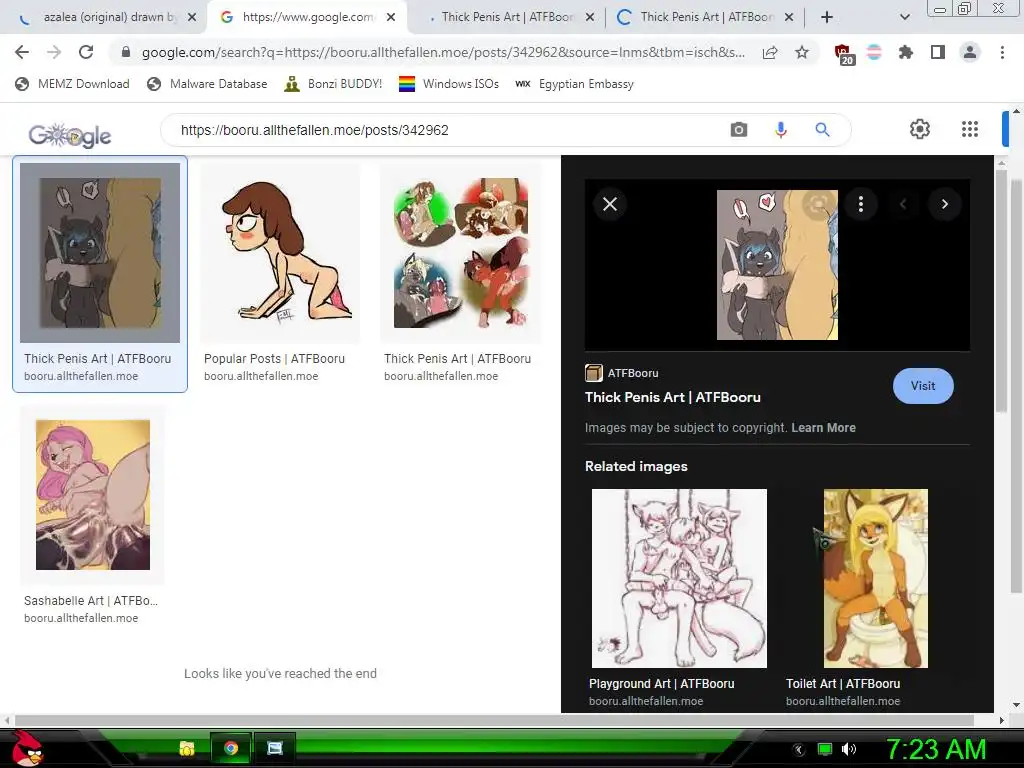
Task: Close the active Google tab
Action: tap(391, 18)
